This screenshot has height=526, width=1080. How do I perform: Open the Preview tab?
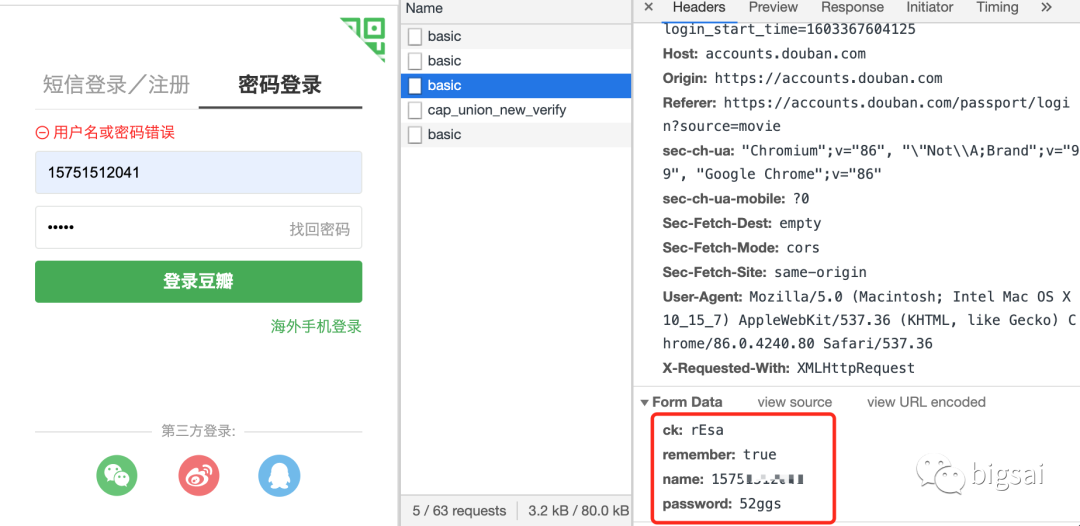pyautogui.click(x=773, y=8)
